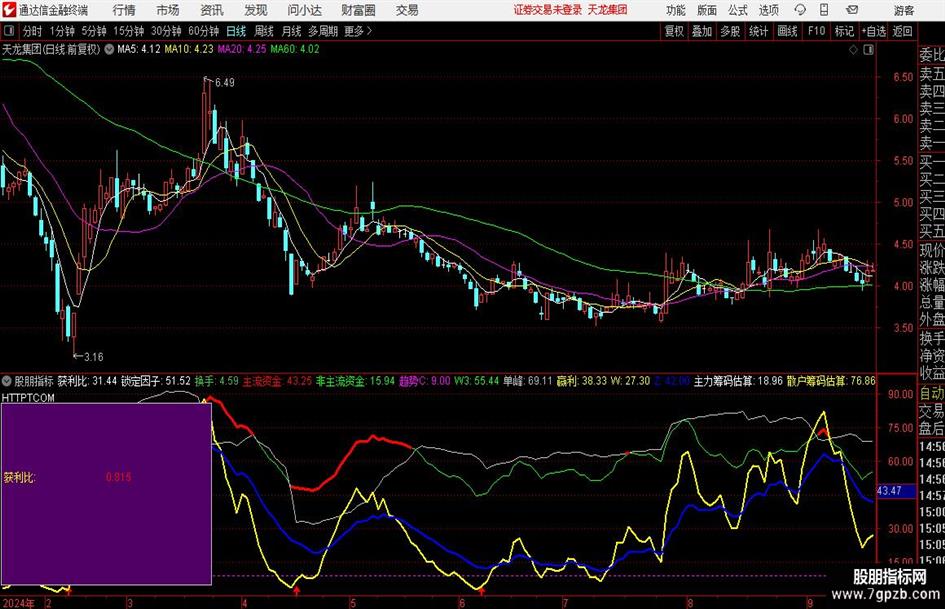Click the 画线 drawing button
The height and width of the screenshot is (609, 945).
pos(787,31)
